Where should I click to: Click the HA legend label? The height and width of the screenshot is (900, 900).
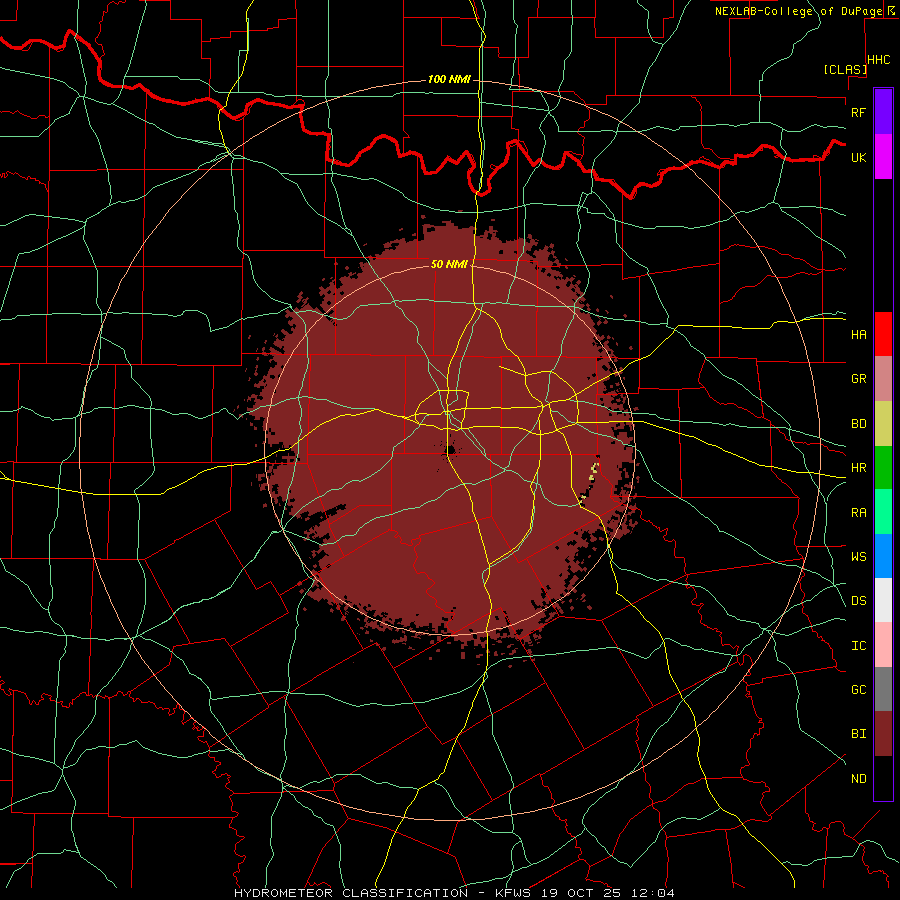(858, 334)
